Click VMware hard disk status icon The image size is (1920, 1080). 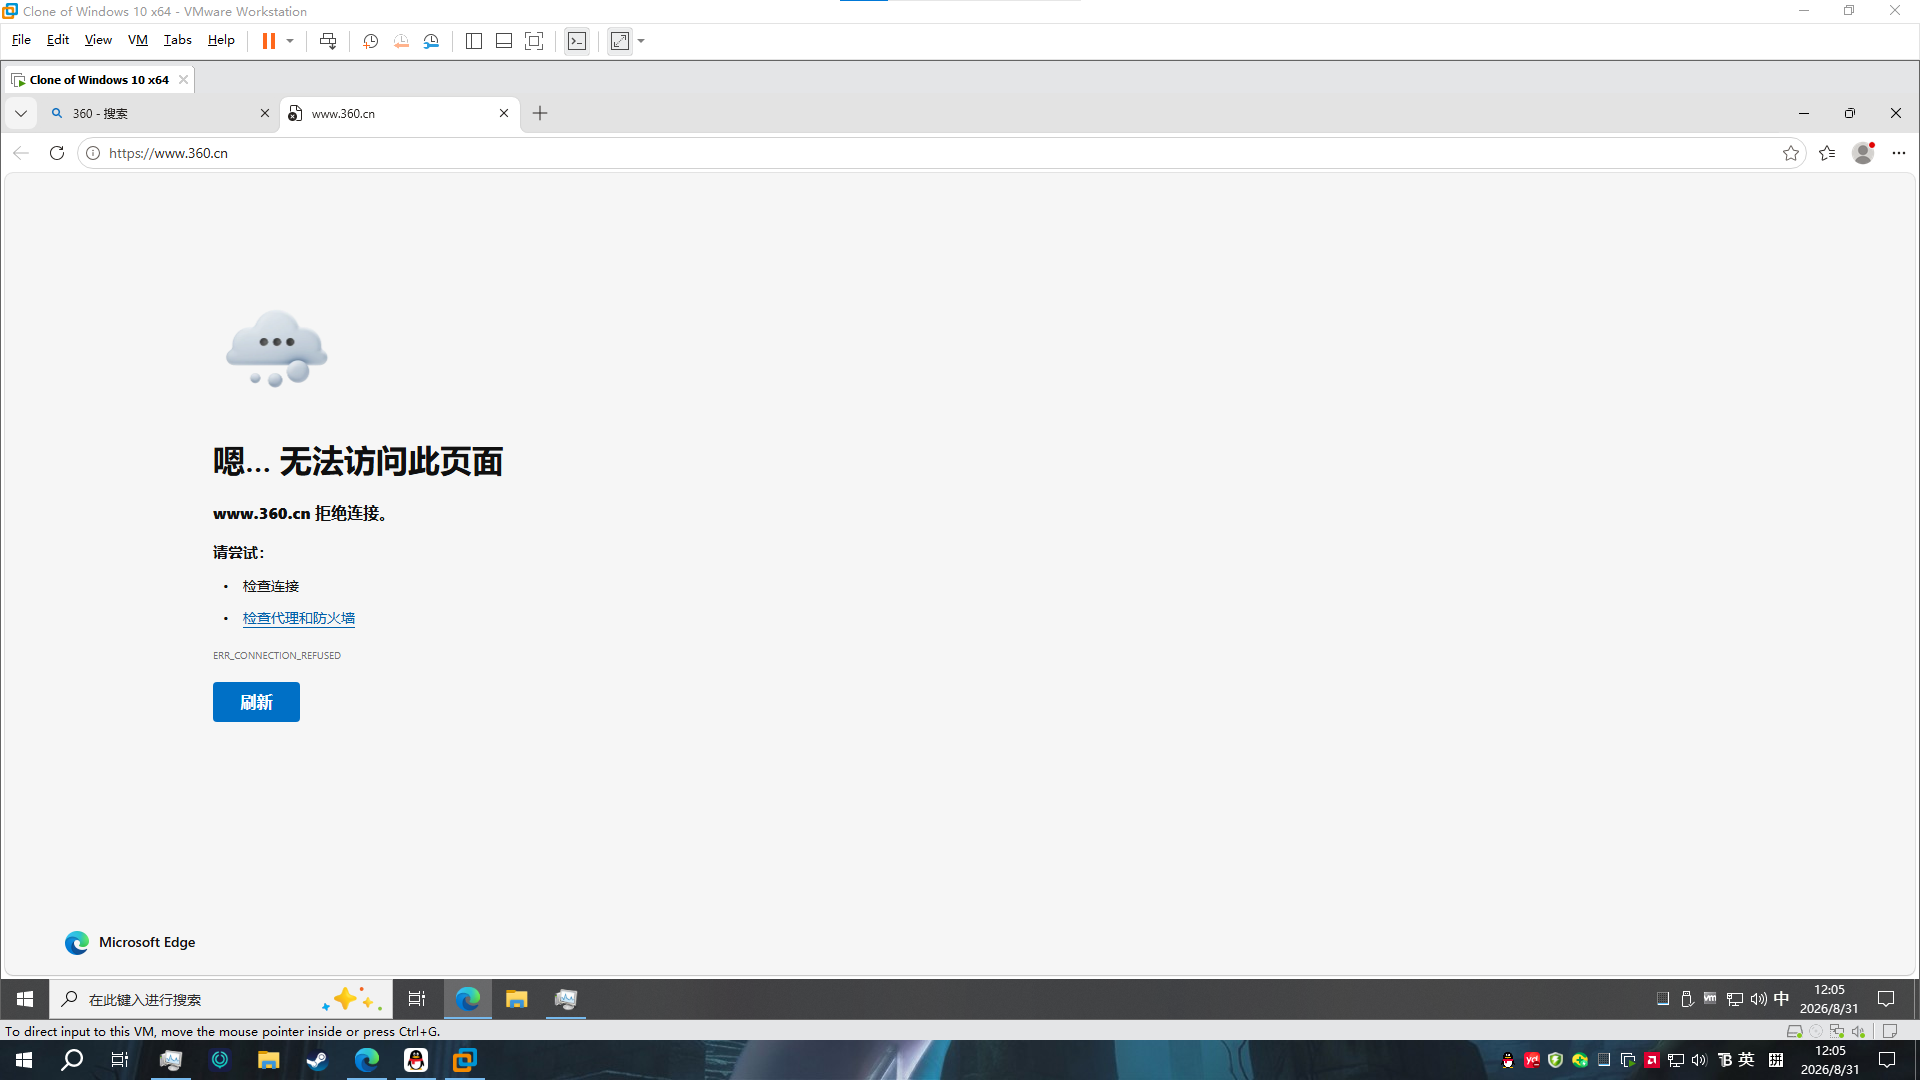click(x=1794, y=1031)
